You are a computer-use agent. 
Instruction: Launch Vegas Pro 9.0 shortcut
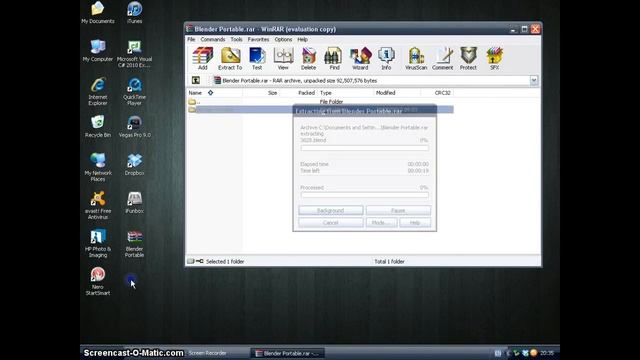click(134, 126)
